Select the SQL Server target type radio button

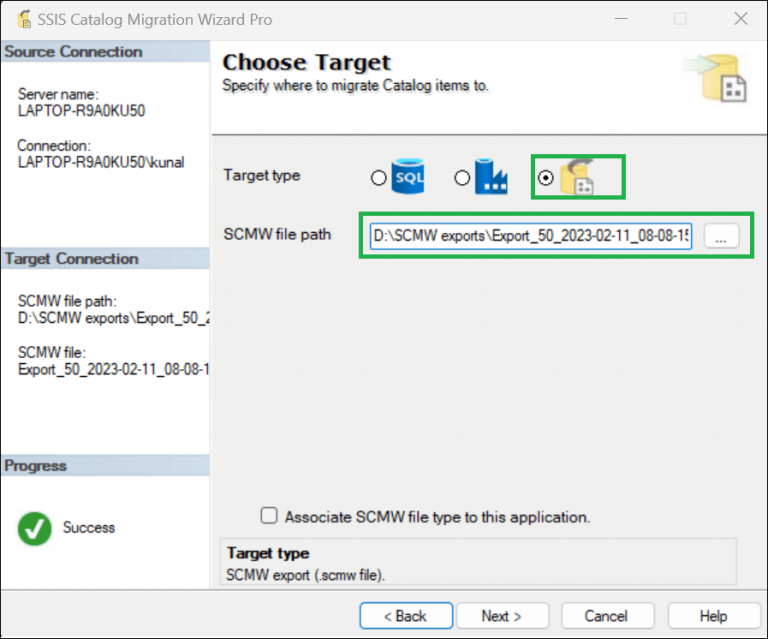coord(378,178)
